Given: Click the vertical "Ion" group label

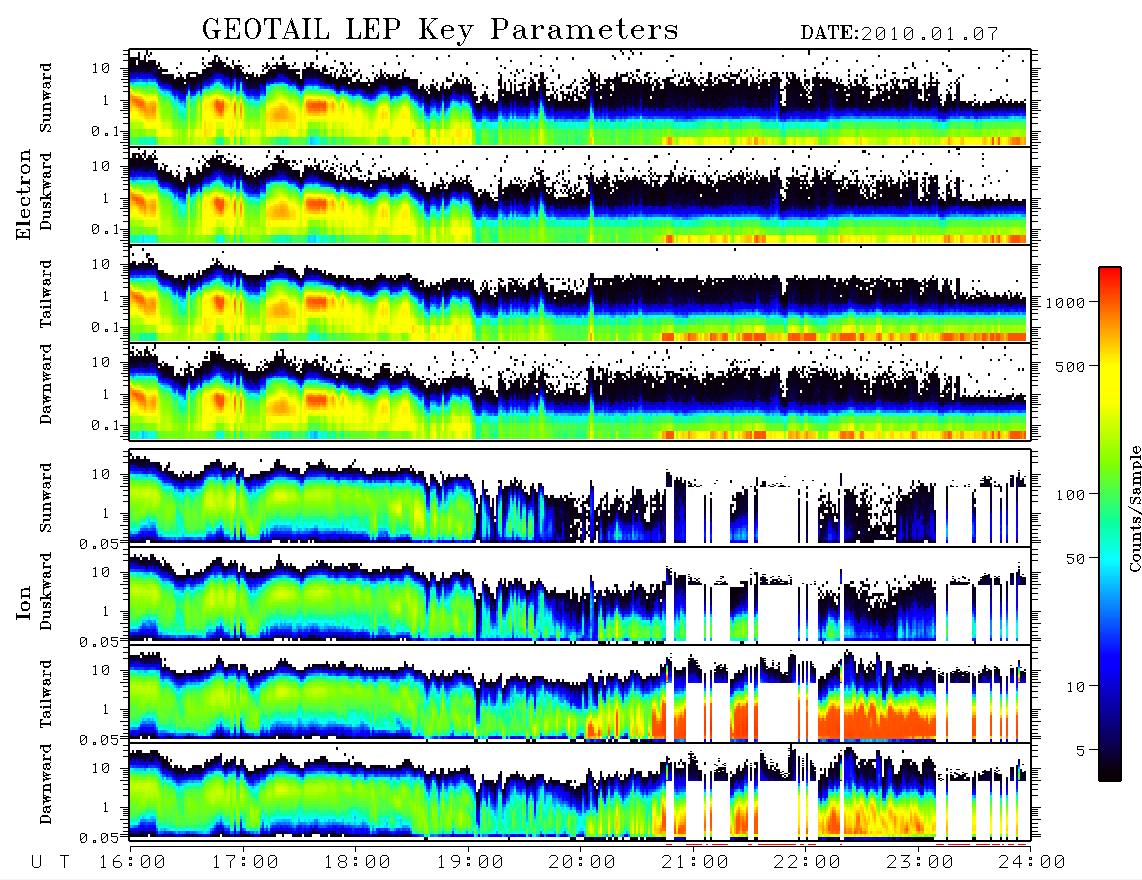Looking at the screenshot, I should point(24,603).
